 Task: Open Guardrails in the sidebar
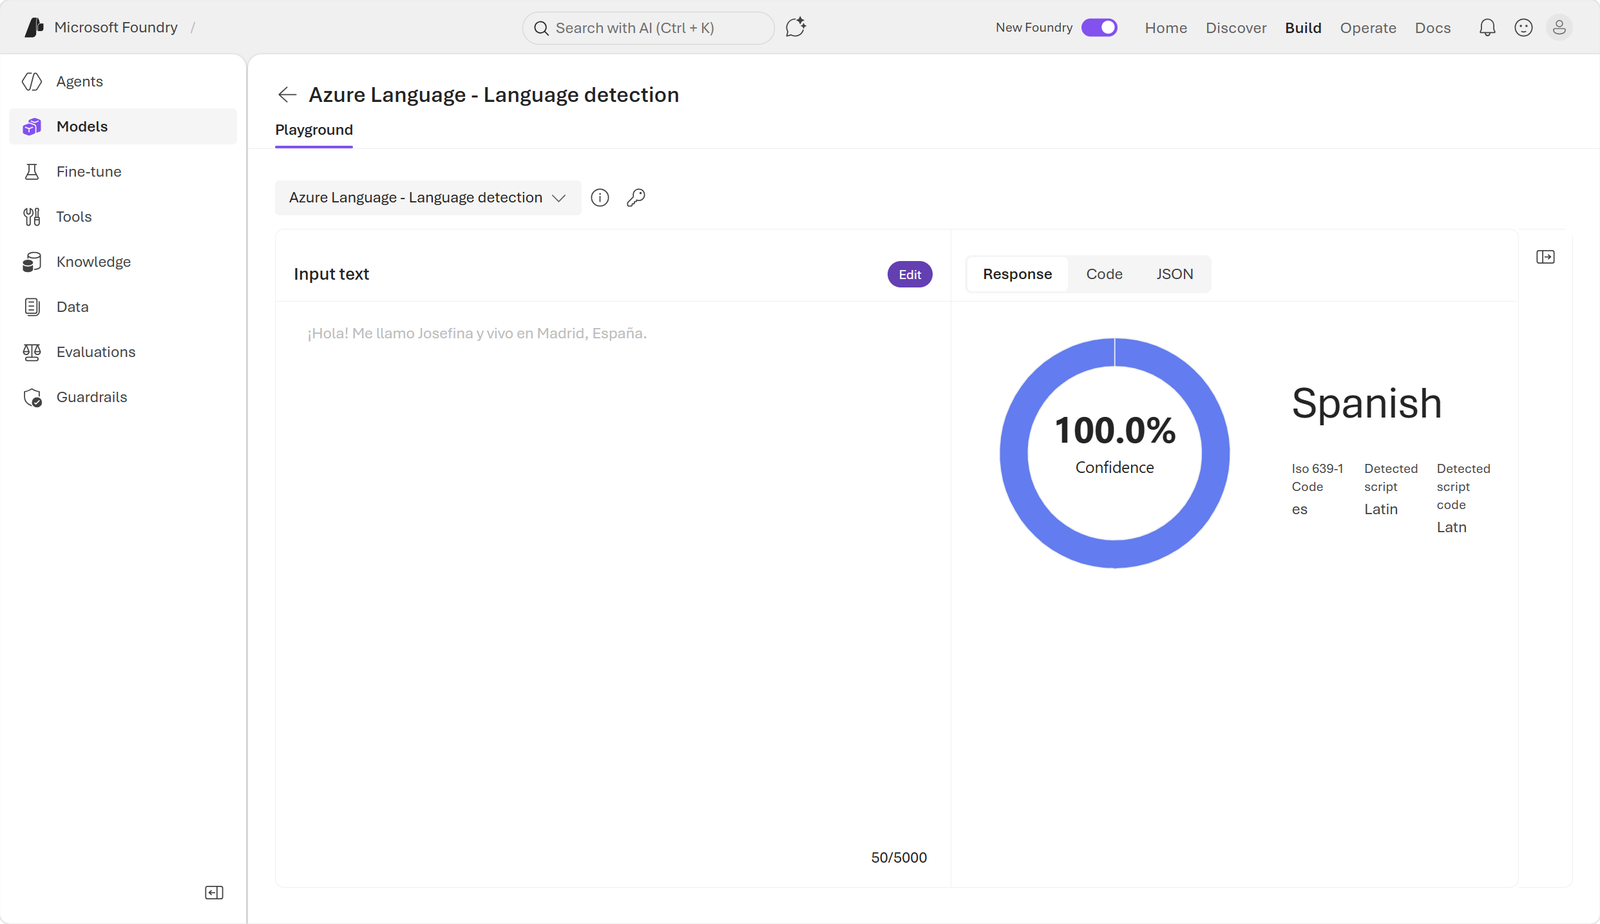click(x=123, y=397)
